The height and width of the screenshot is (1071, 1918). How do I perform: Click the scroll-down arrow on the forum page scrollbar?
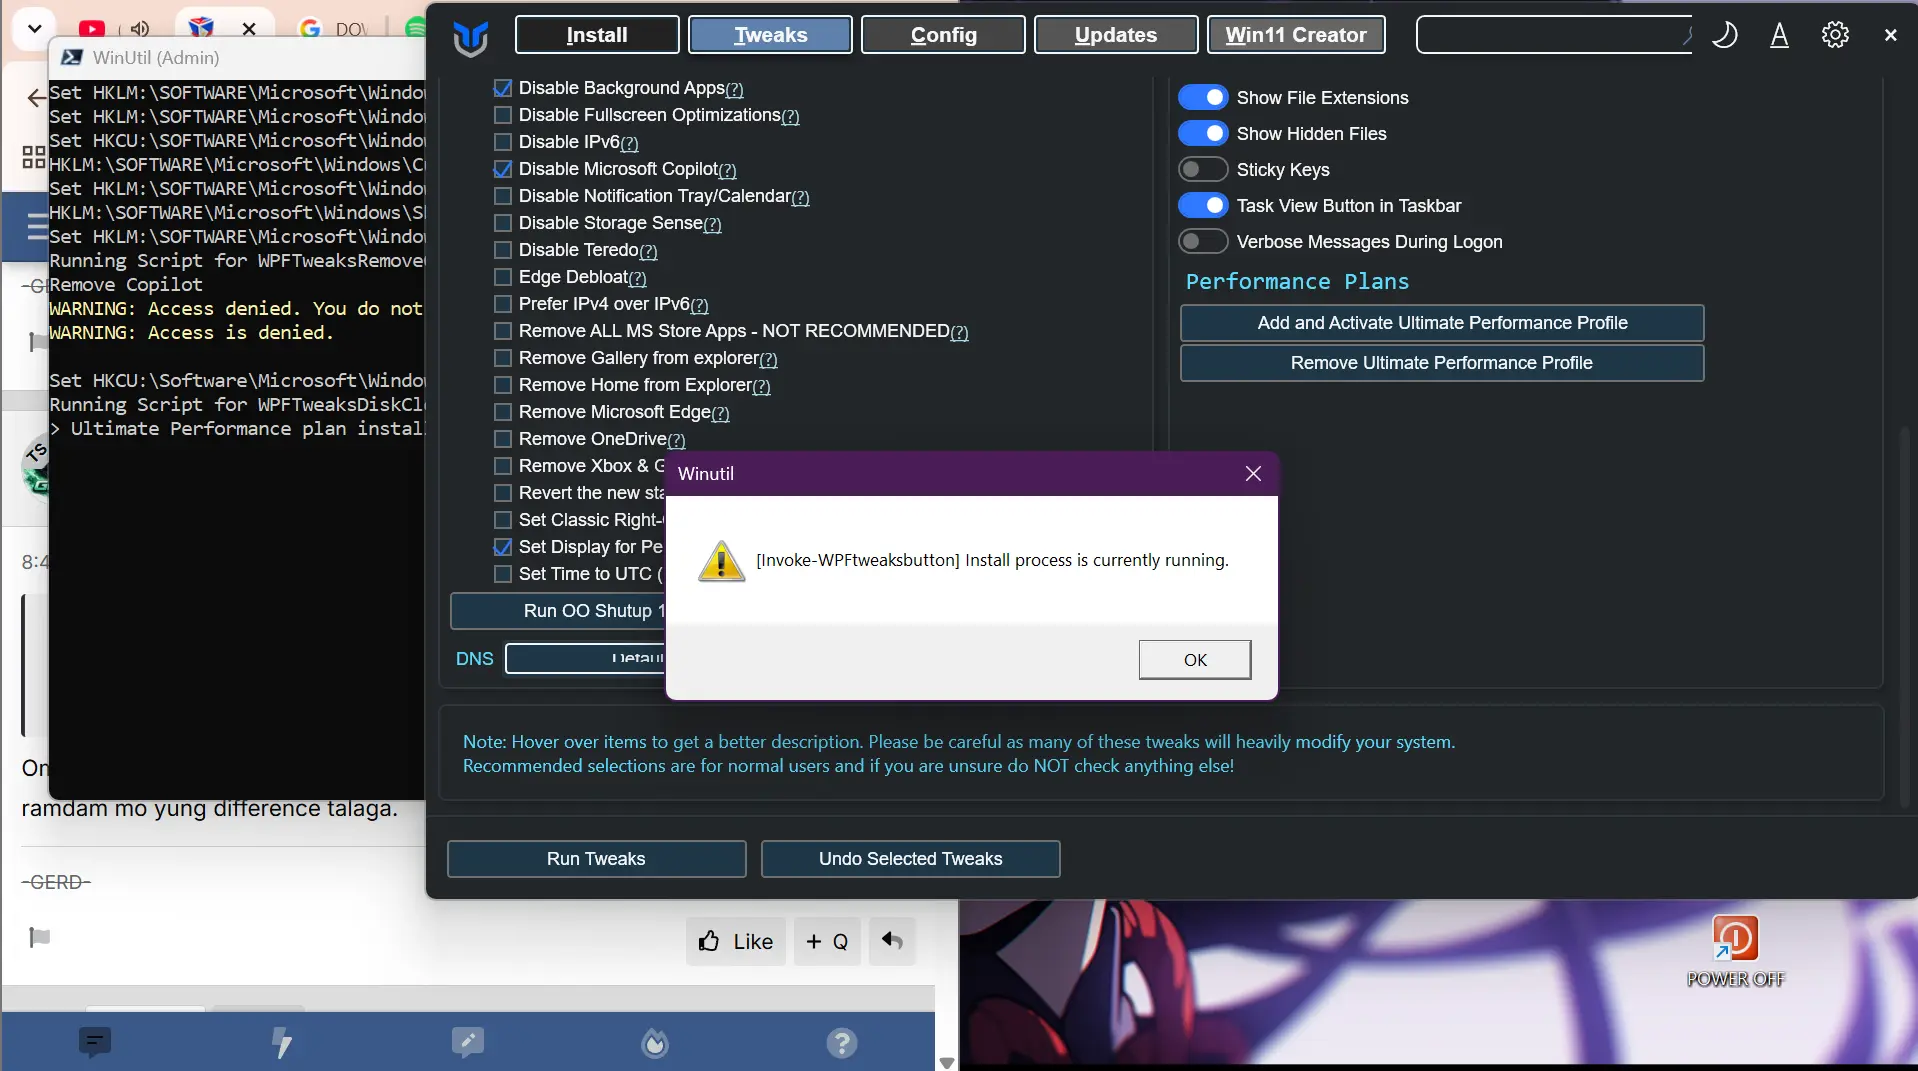947,1062
